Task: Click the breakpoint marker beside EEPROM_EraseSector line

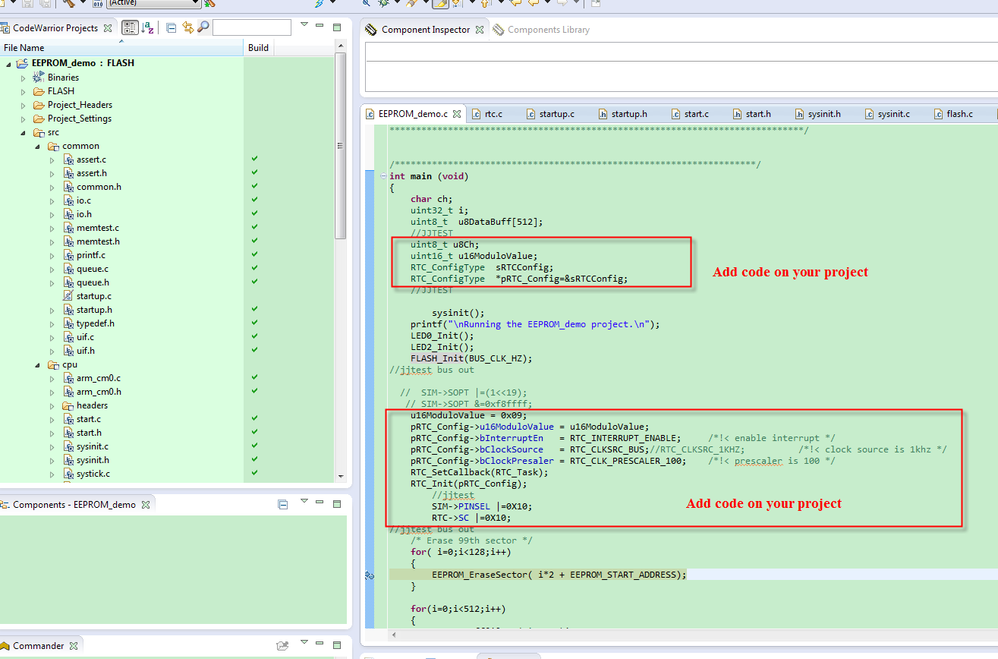Action: click(369, 575)
